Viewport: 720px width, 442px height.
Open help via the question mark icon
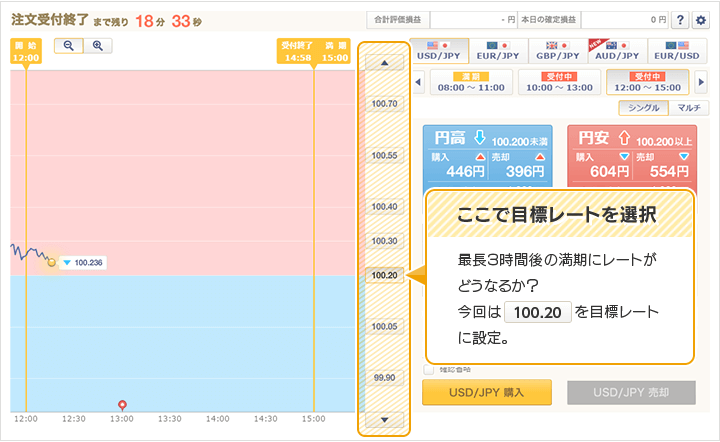click(x=681, y=19)
